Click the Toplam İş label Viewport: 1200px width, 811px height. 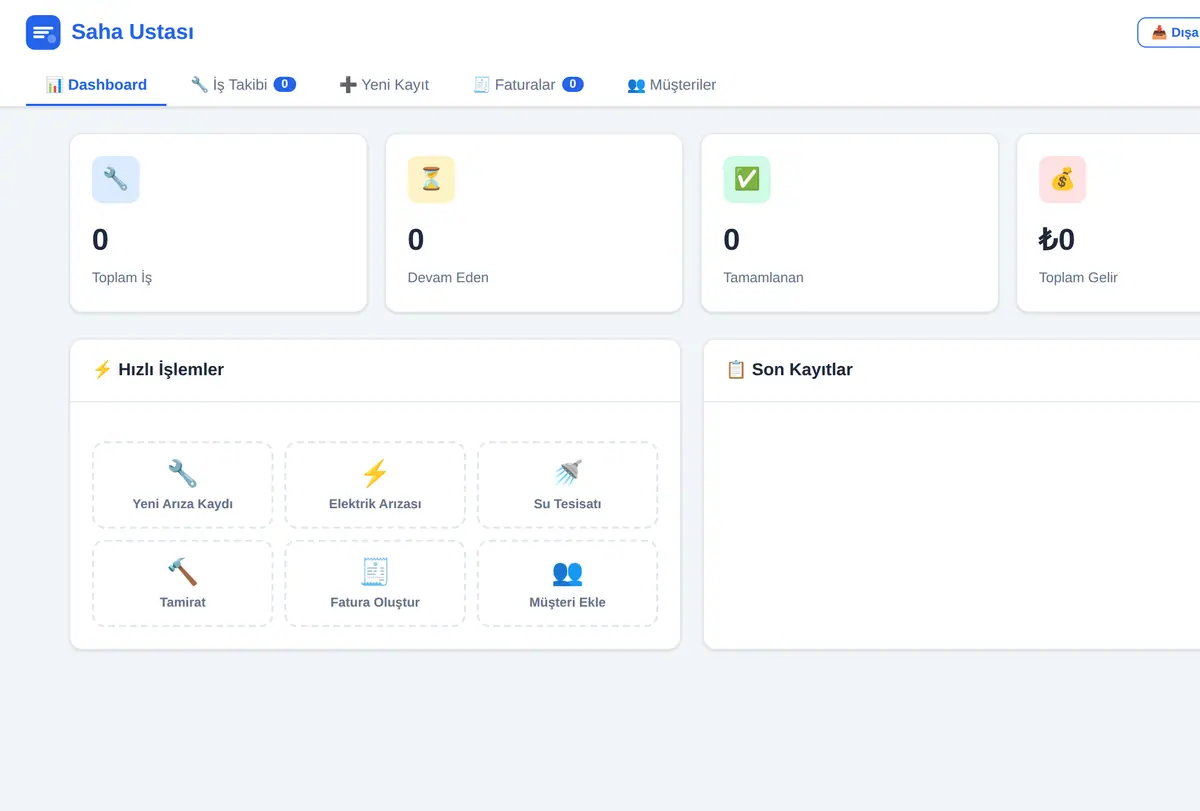pos(122,277)
